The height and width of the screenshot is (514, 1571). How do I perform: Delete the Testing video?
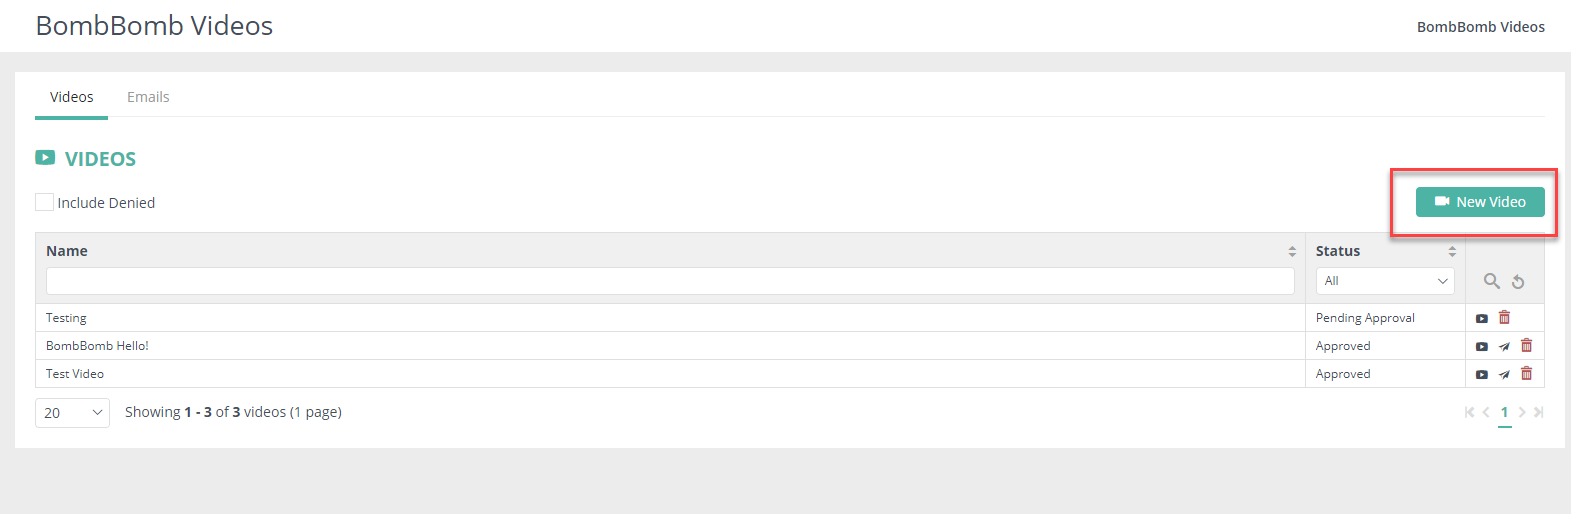click(1504, 317)
